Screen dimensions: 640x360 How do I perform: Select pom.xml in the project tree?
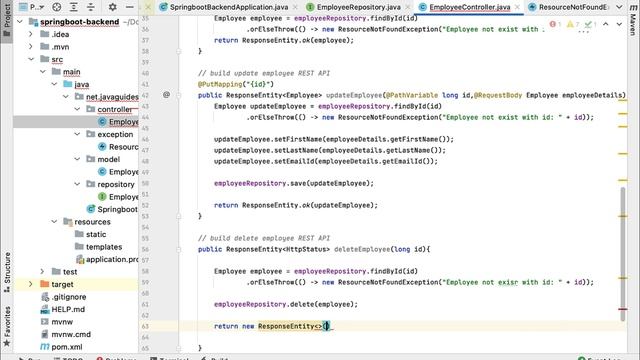[x=67, y=347]
